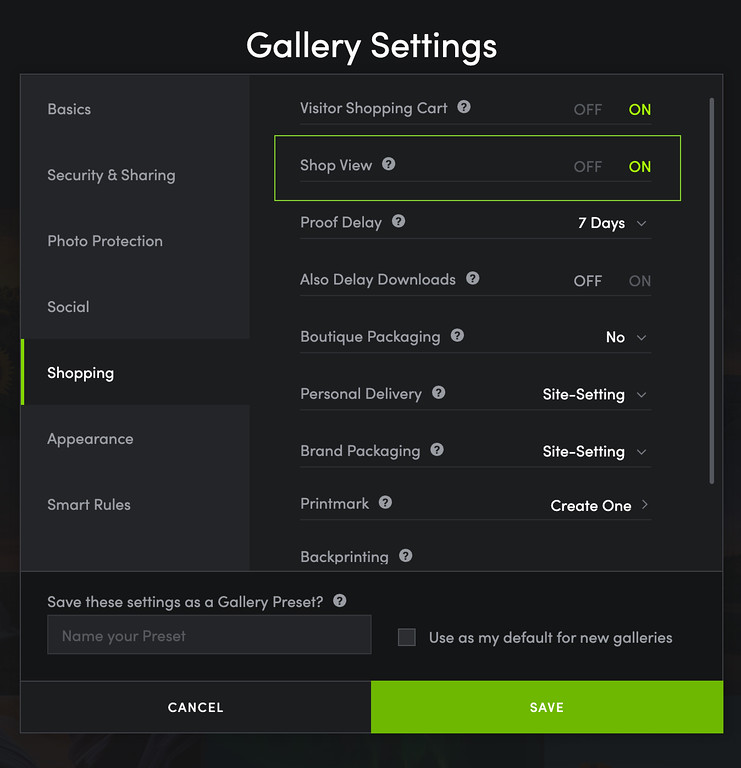Open Boutique Packaging No dropdown
This screenshot has height=768, width=741.
pyautogui.click(x=626, y=337)
